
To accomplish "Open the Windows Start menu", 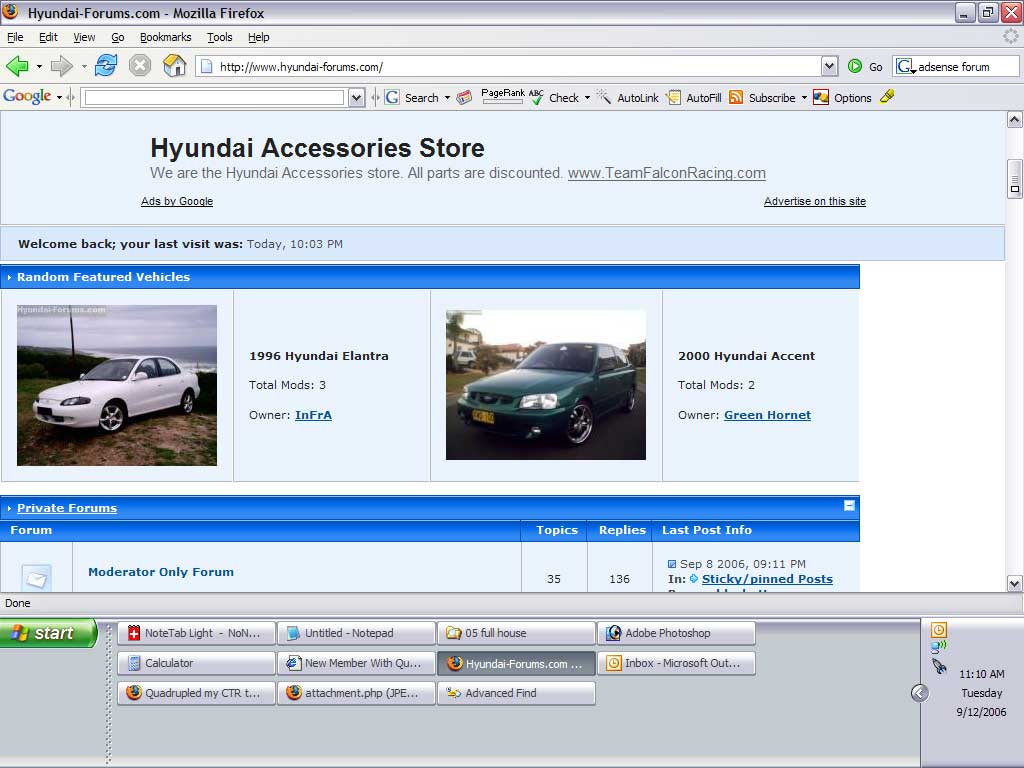I will 48,633.
